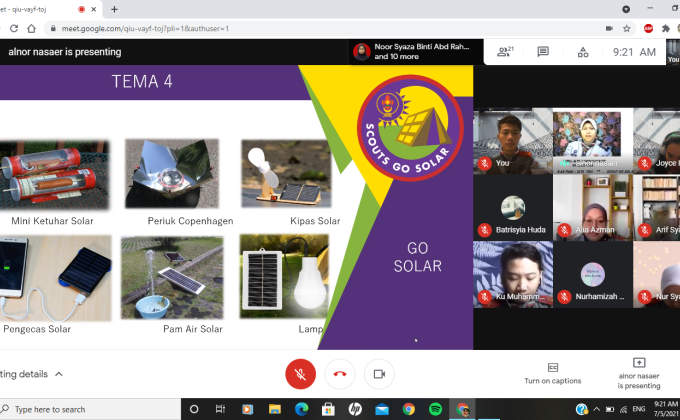Show hidden system tray icons

pos(597,409)
